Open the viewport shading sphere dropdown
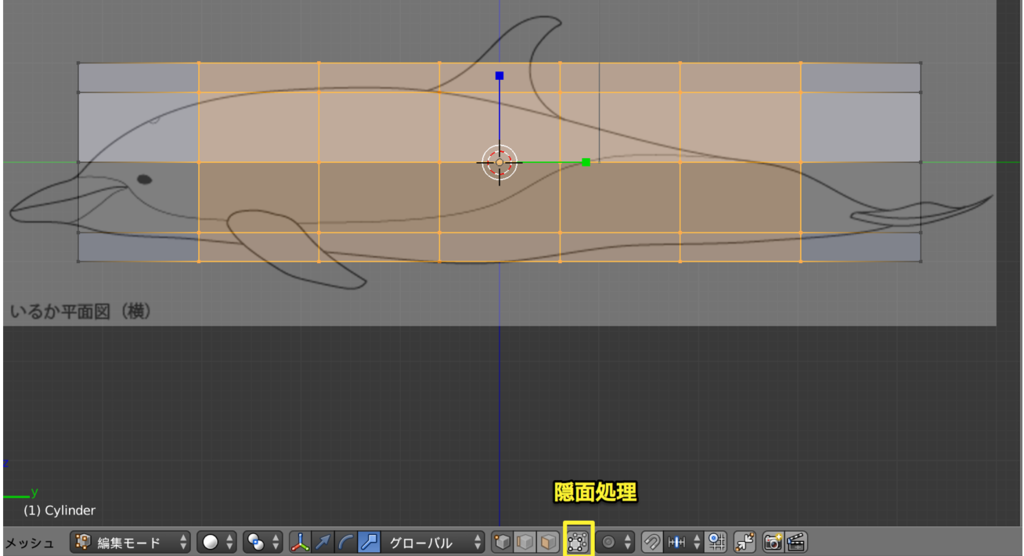1024x556 pixels. click(216, 542)
